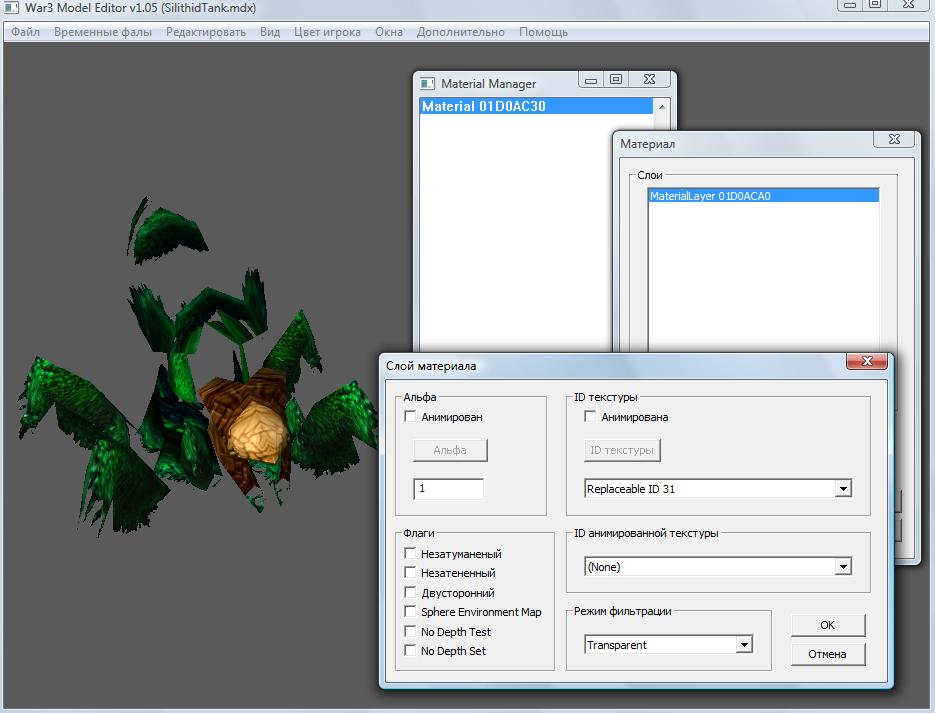Enable the Незатененный flag
Image resolution: width=935 pixels, height=713 pixels.
click(410, 573)
